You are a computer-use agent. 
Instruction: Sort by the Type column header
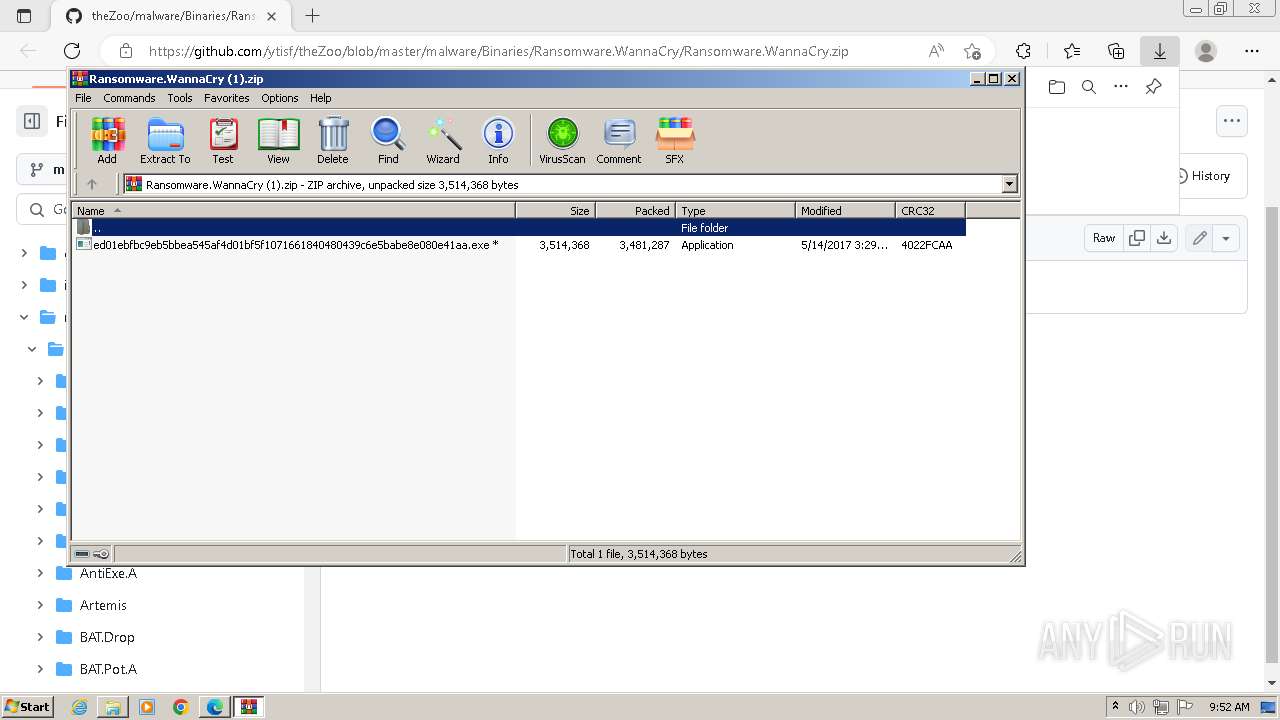pyautogui.click(x=735, y=210)
